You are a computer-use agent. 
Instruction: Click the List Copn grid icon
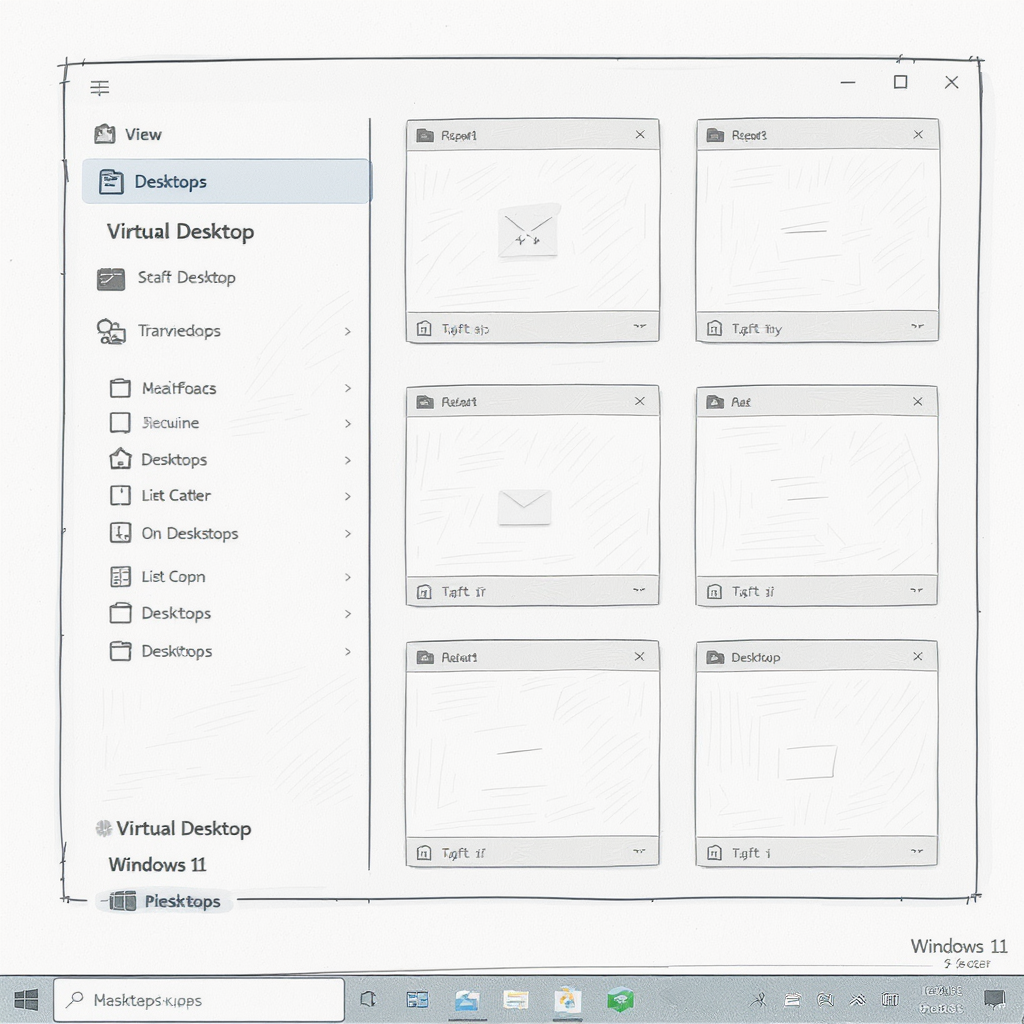pos(120,577)
